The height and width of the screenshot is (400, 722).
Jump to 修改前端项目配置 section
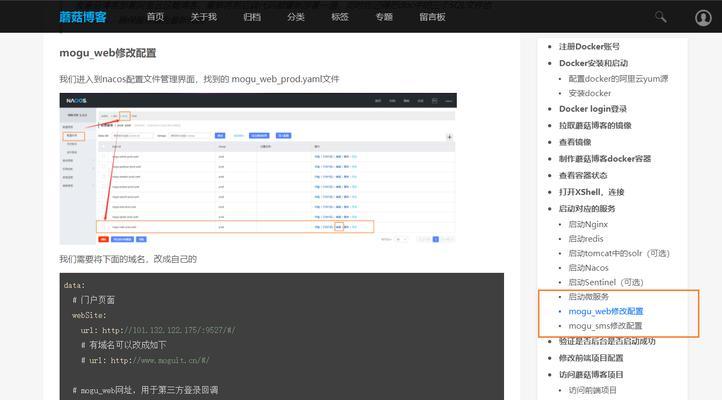pyautogui.click(x=591, y=358)
